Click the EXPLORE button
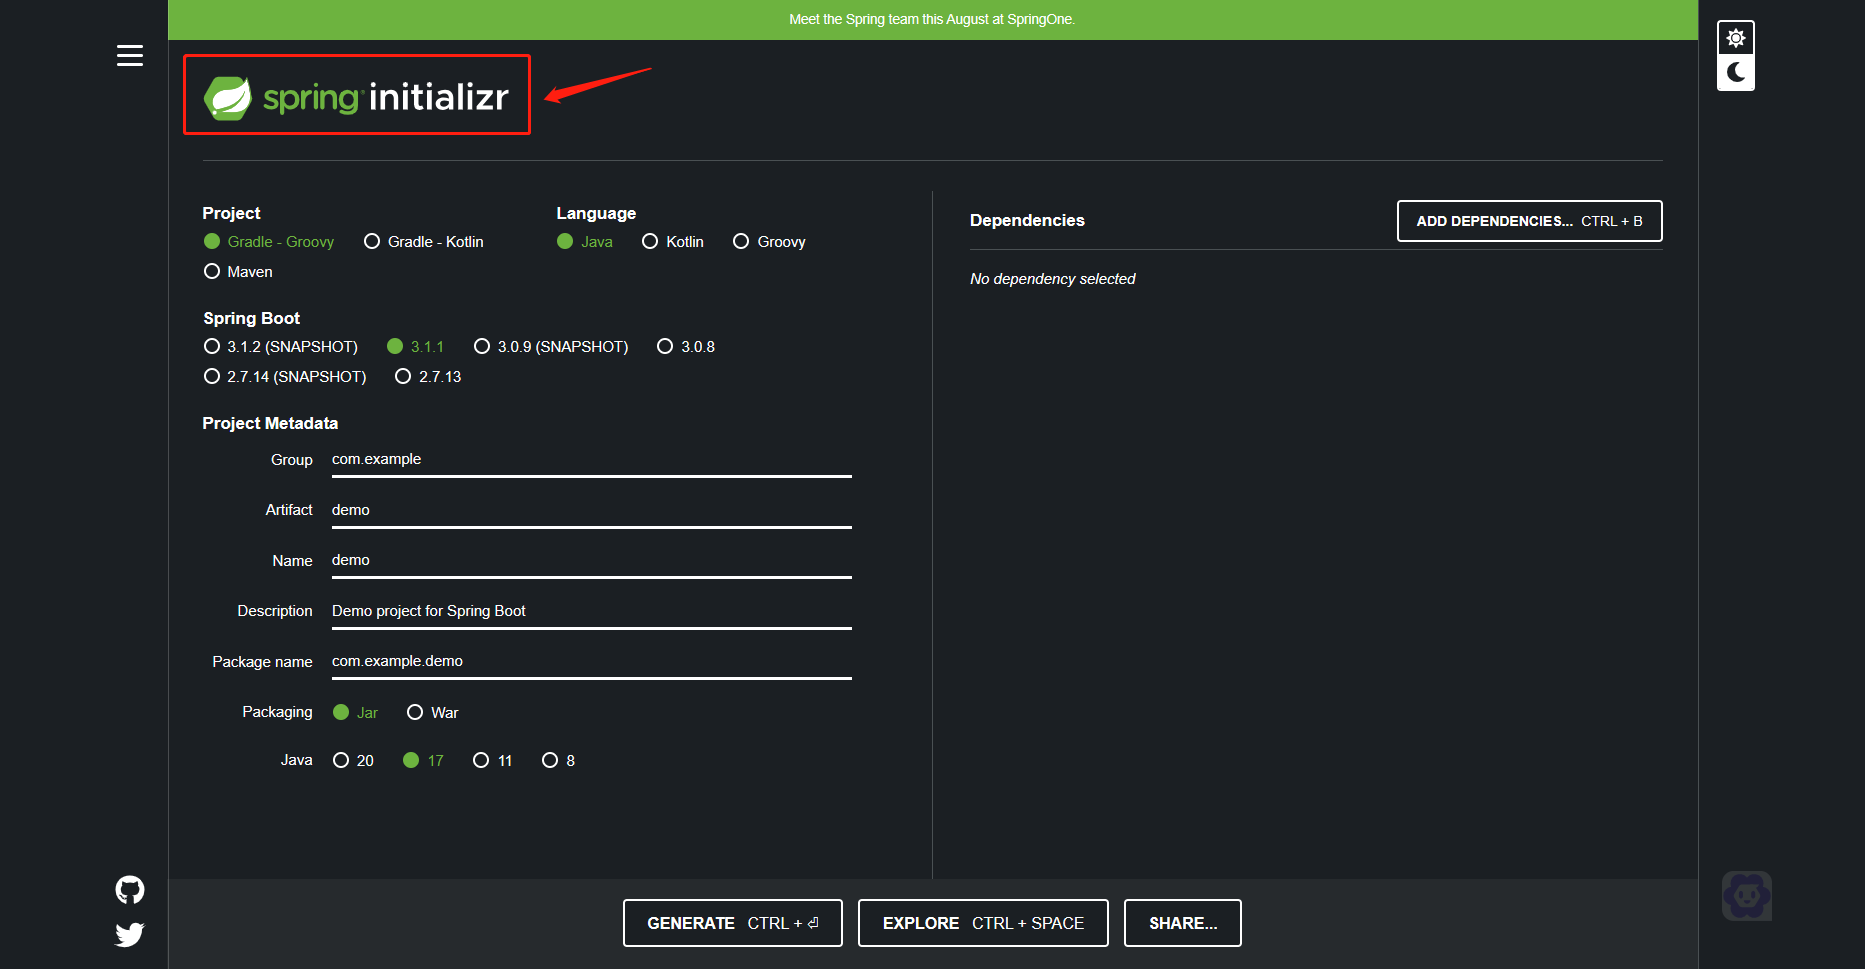Viewport: 1865px width, 969px height. tap(982, 922)
